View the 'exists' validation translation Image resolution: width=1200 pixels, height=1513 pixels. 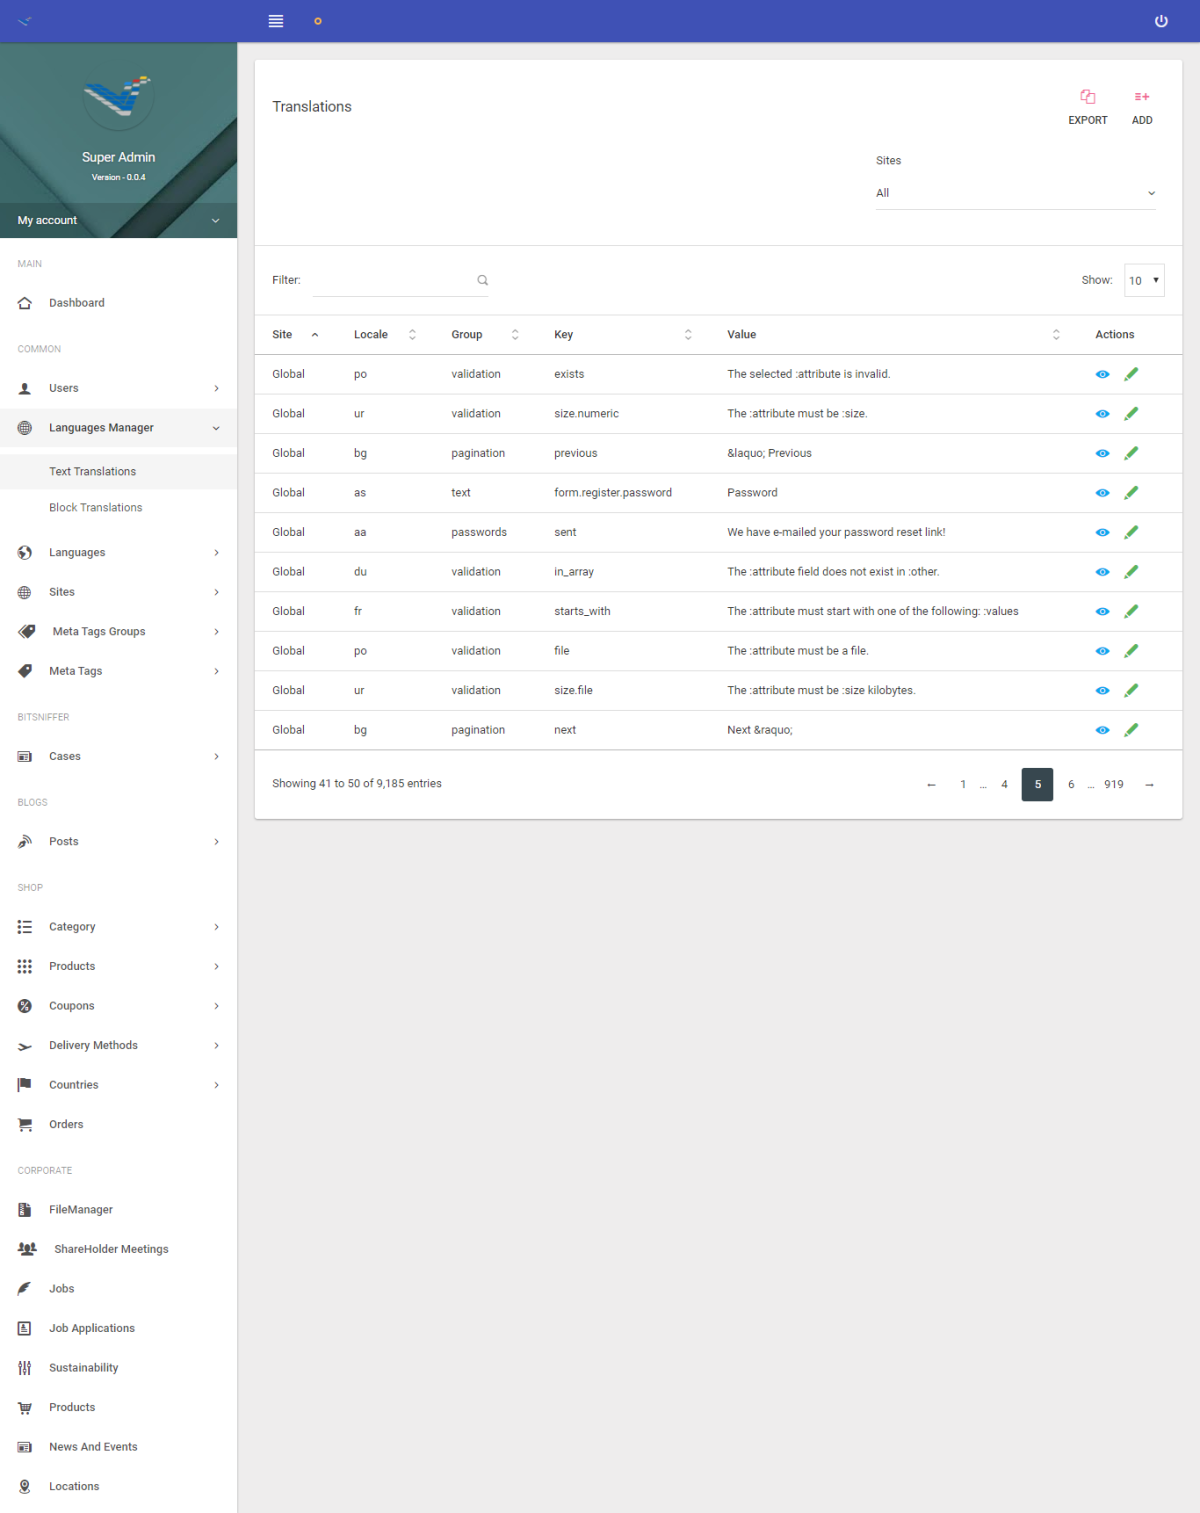pyautogui.click(x=1102, y=374)
